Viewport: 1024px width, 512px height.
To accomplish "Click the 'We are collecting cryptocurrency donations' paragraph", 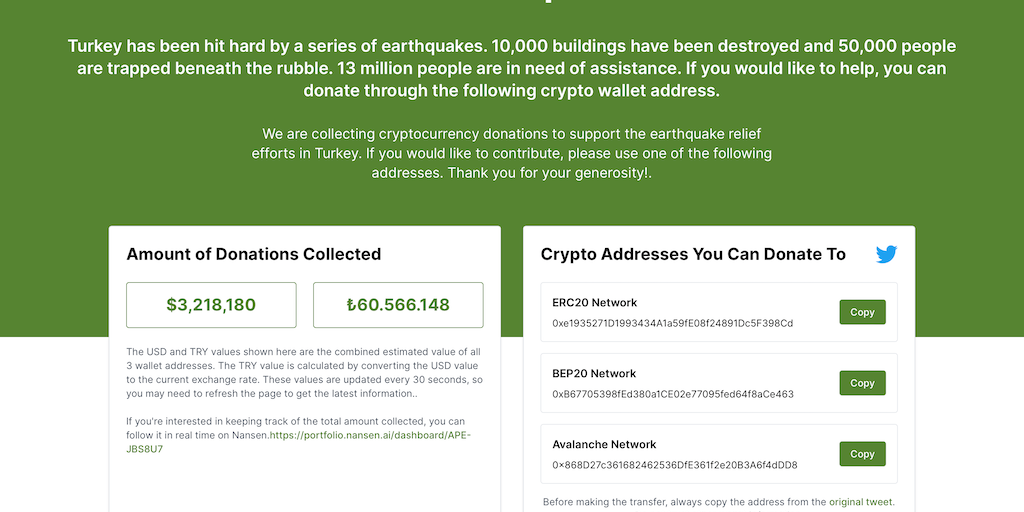I will click(512, 153).
